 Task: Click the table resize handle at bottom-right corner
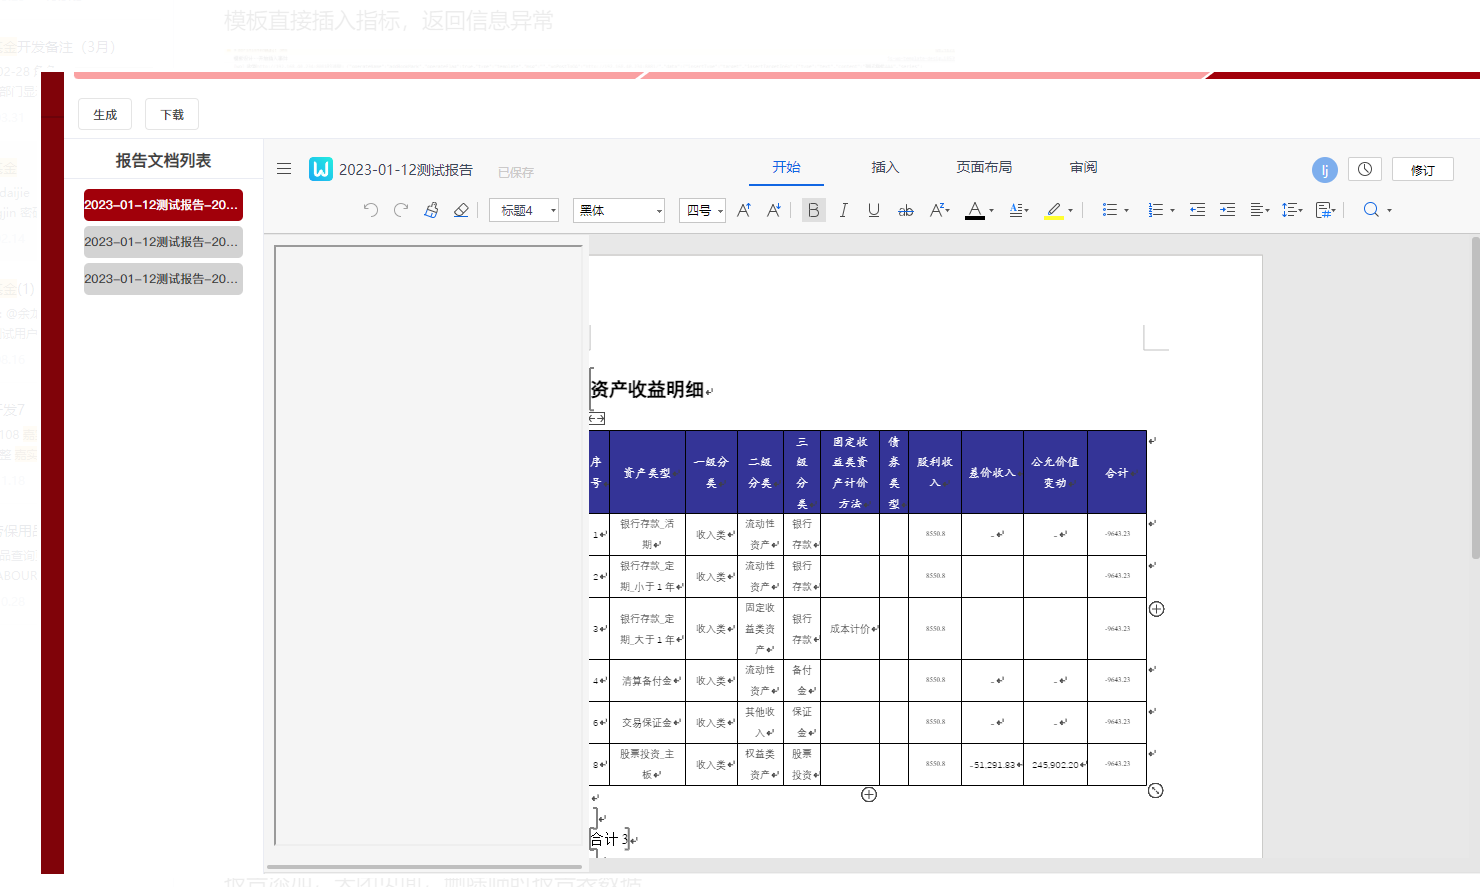pyautogui.click(x=1156, y=790)
